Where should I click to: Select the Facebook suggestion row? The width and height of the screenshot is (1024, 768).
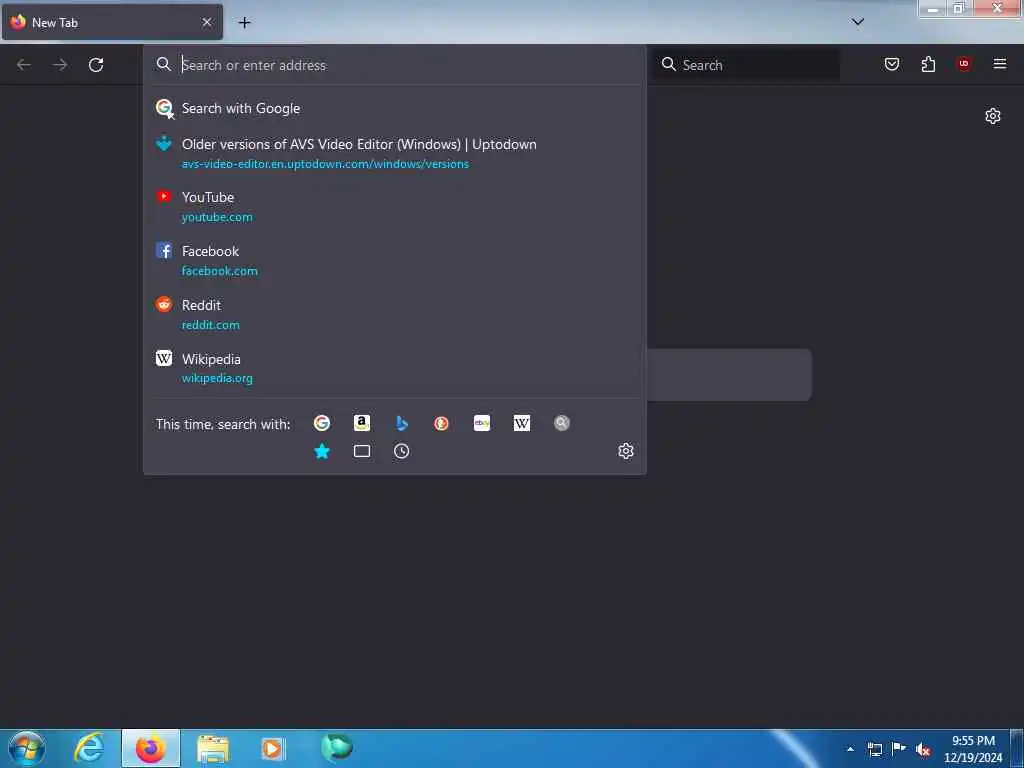(x=394, y=261)
